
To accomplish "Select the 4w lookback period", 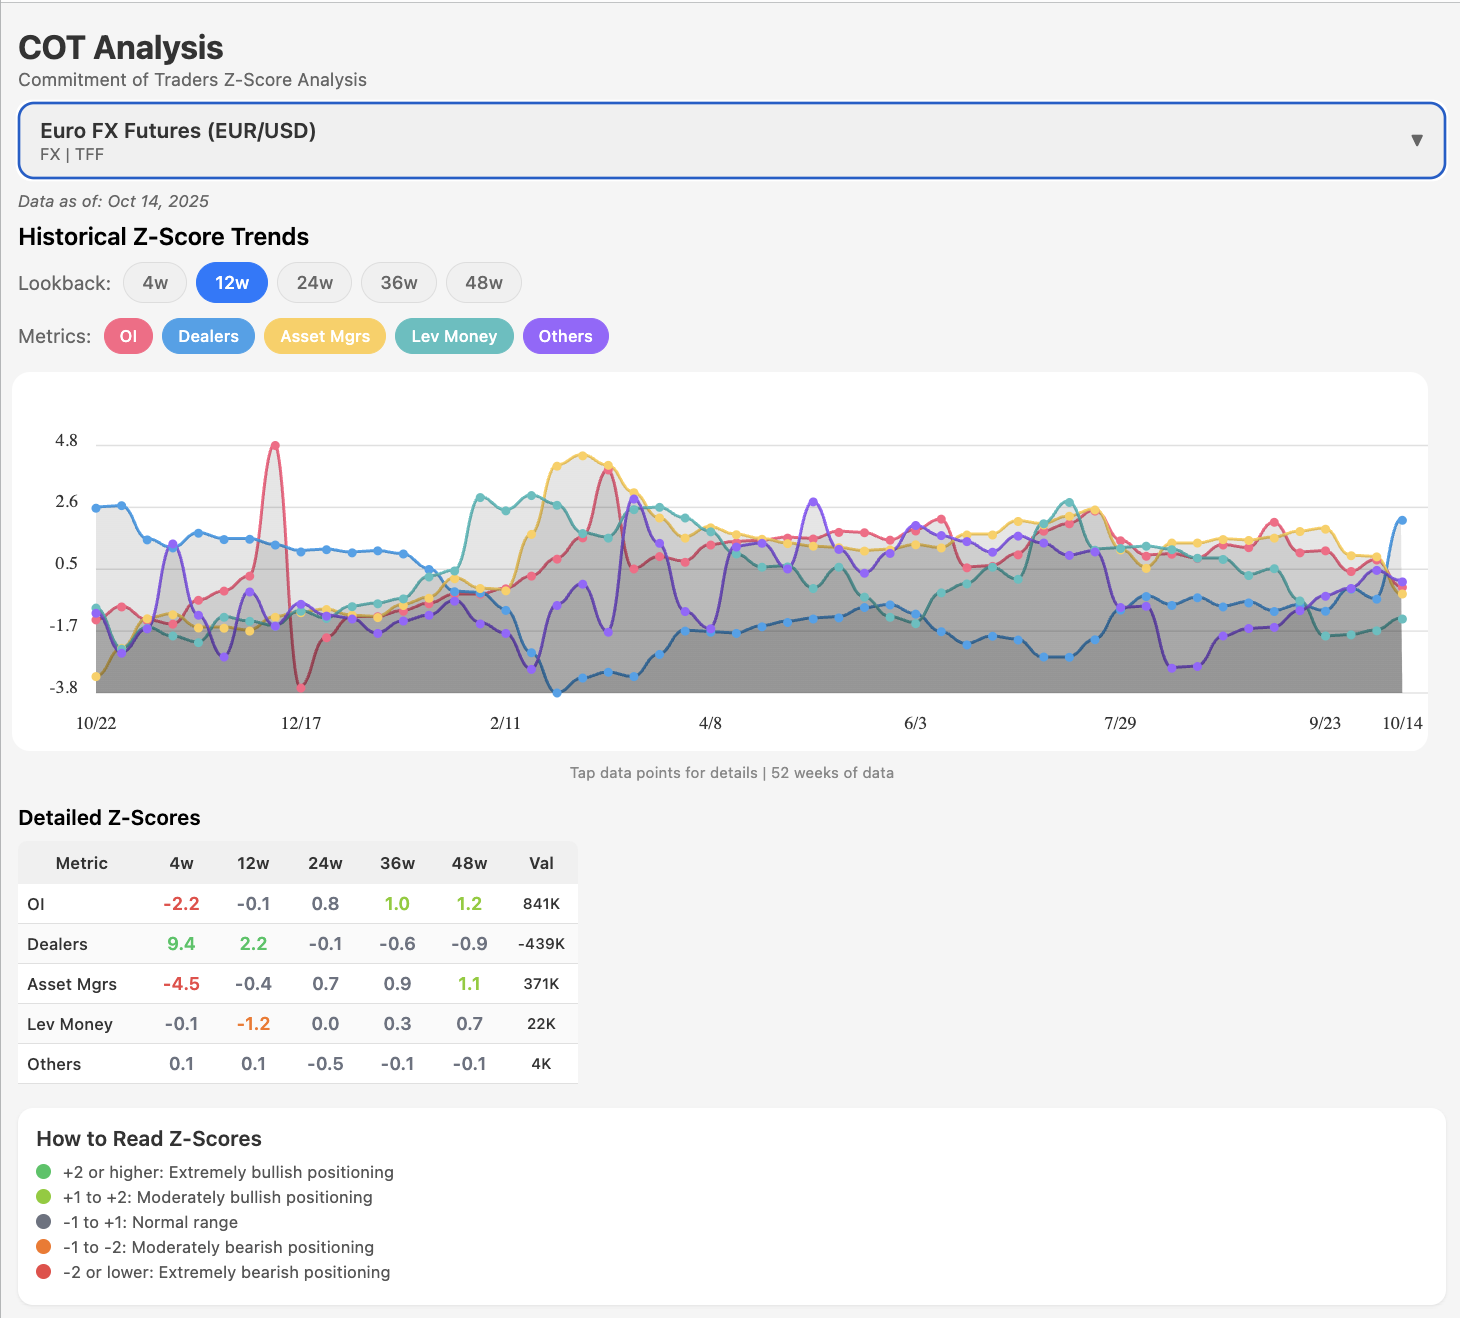I will 155,283.
